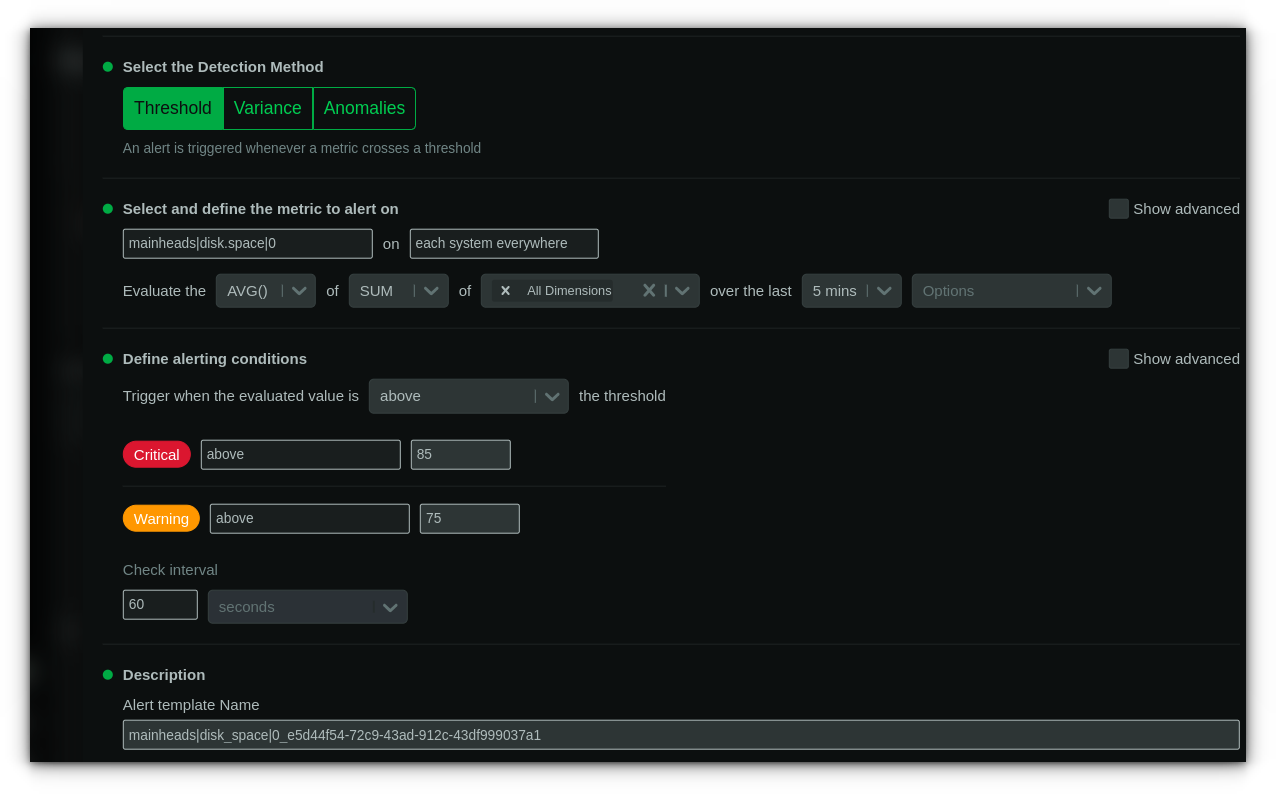The height and width of the screenshot is (794, 1276).
Task: Click the 'Description' section heading
Action: coord(164,675)
